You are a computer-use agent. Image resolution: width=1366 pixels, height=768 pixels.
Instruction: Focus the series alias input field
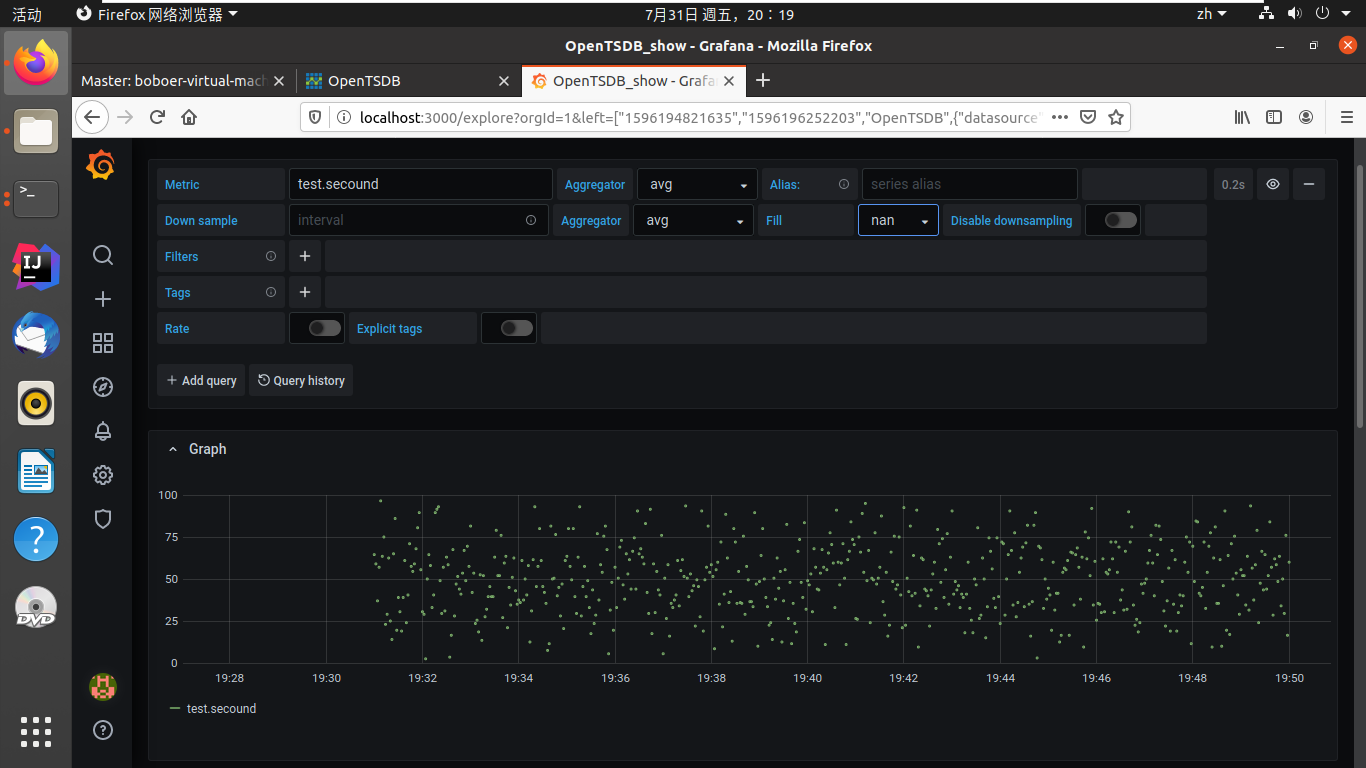click(x=970, y=184)
